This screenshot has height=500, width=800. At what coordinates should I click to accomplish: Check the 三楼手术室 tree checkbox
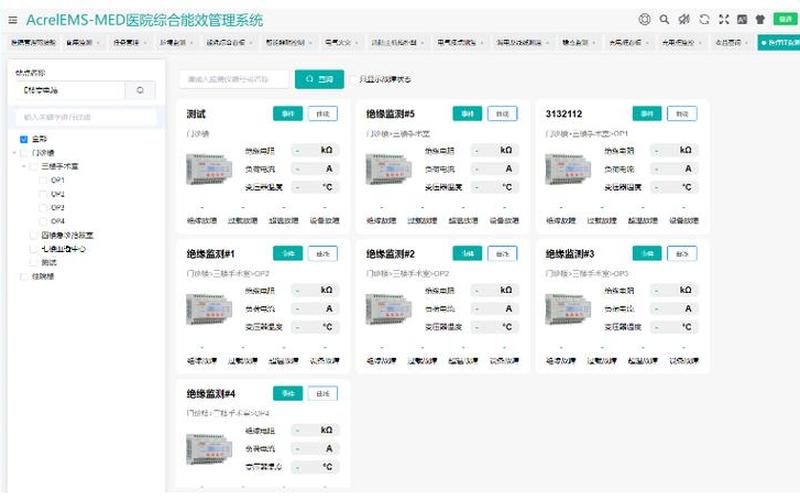tap(34, 166)
